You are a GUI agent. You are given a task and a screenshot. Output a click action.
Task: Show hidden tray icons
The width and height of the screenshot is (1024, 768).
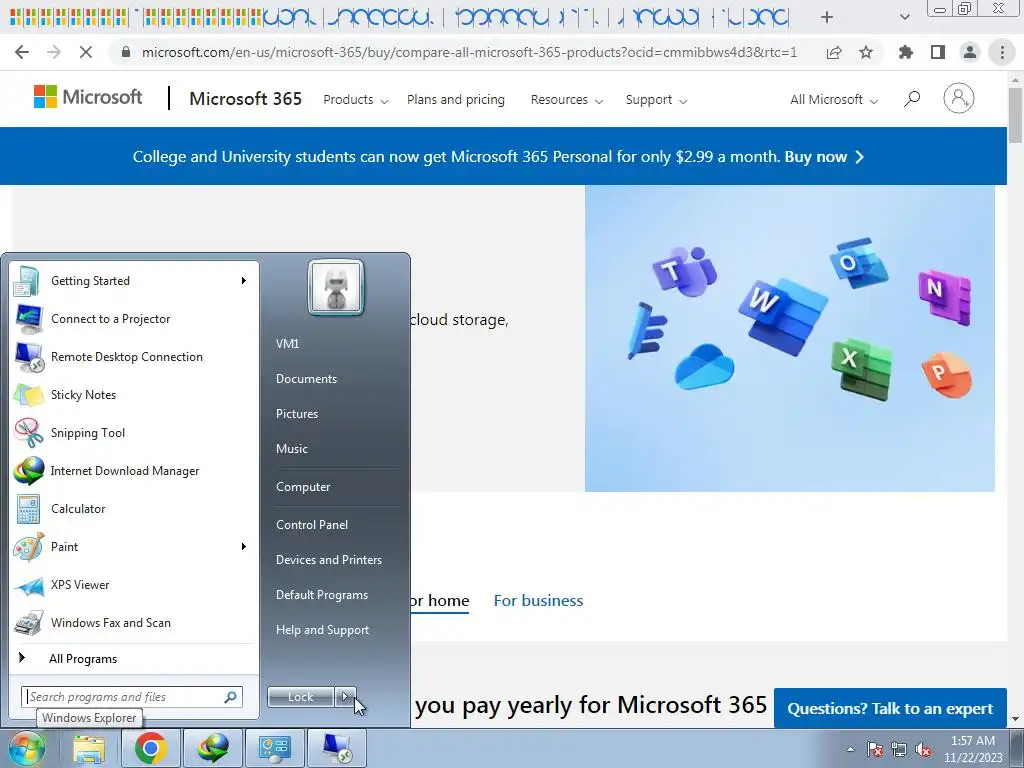850,750
